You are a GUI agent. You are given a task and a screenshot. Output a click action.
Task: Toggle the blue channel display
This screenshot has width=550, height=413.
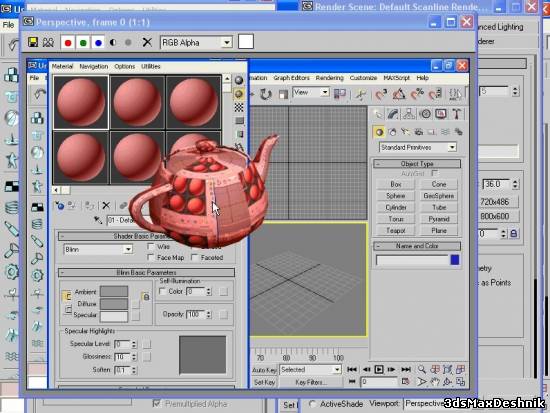[x=98, y=43]
